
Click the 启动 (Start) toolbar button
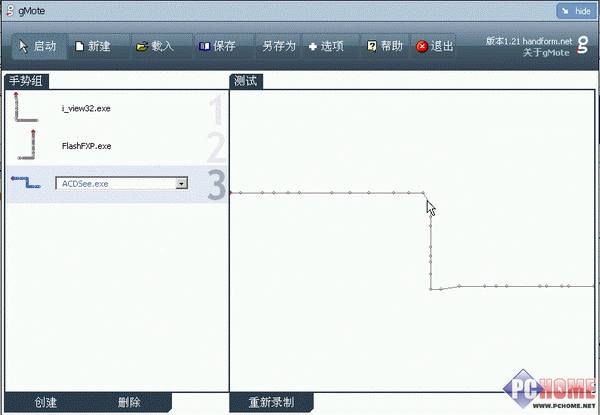pyautogui.click(x=39, y=47)
